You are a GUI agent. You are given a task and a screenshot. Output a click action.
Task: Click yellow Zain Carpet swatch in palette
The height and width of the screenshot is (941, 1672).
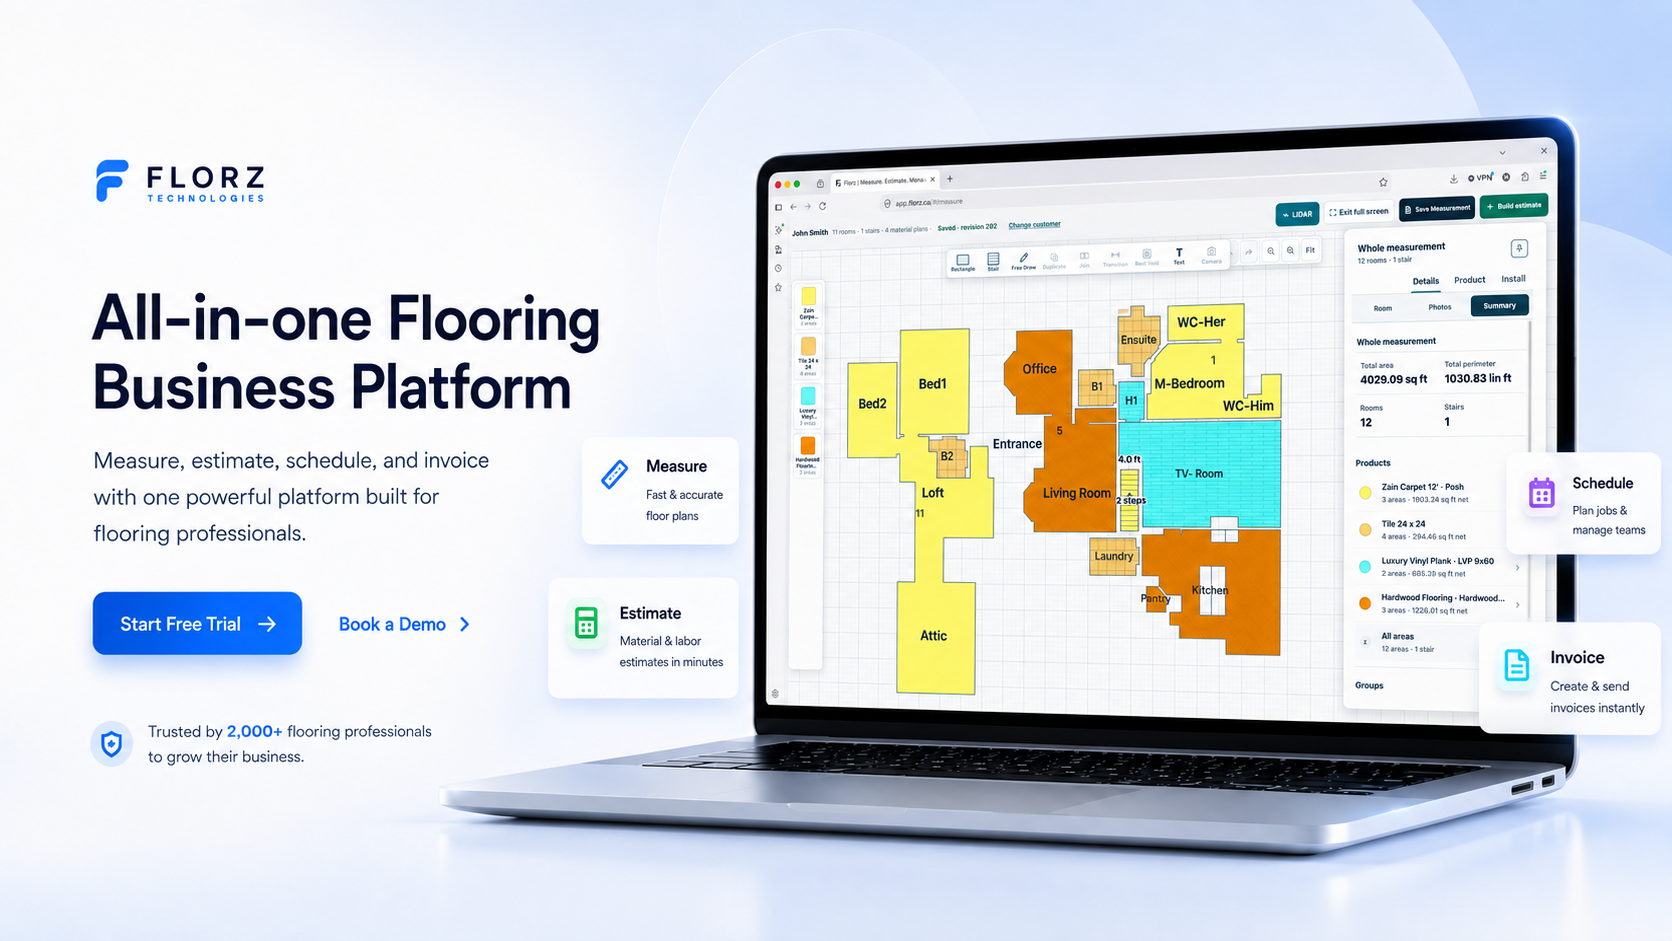808,296
